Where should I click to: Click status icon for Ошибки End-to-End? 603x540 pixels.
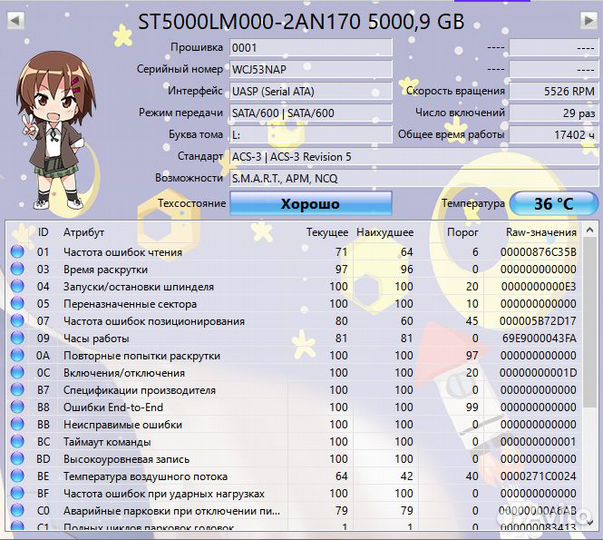17,407
